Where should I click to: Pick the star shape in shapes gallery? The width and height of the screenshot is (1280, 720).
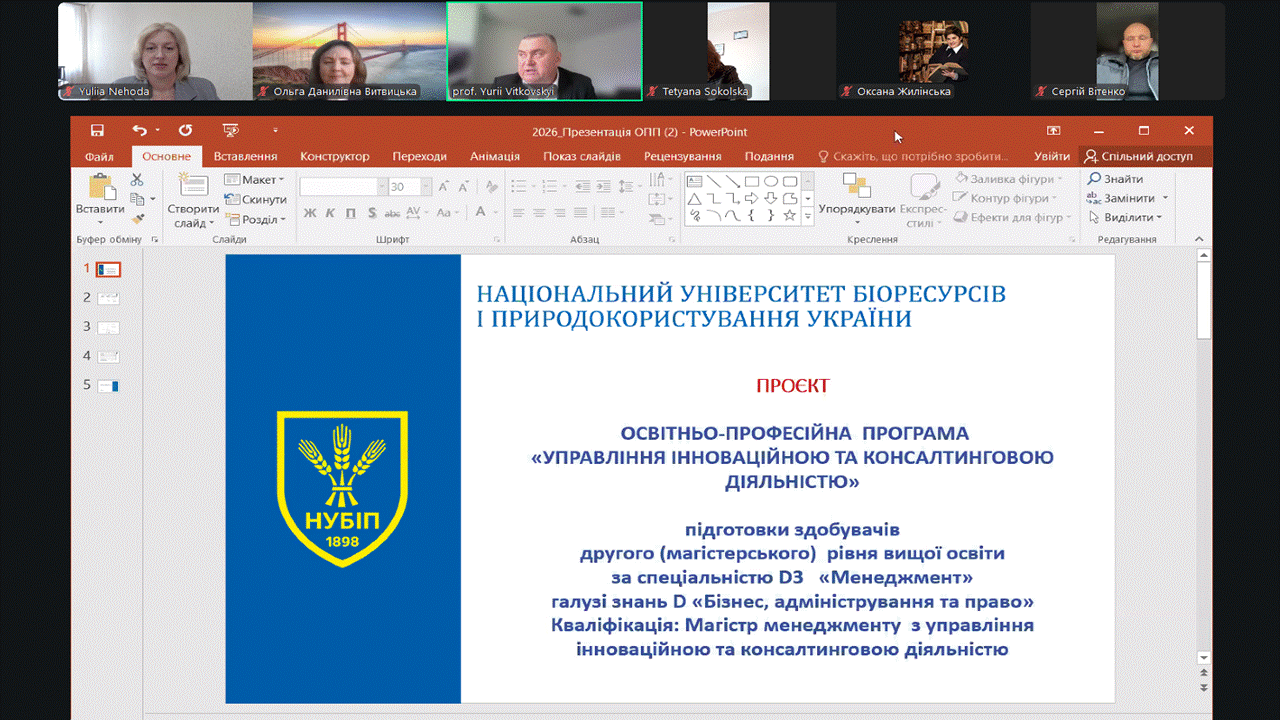coord(789,215)
